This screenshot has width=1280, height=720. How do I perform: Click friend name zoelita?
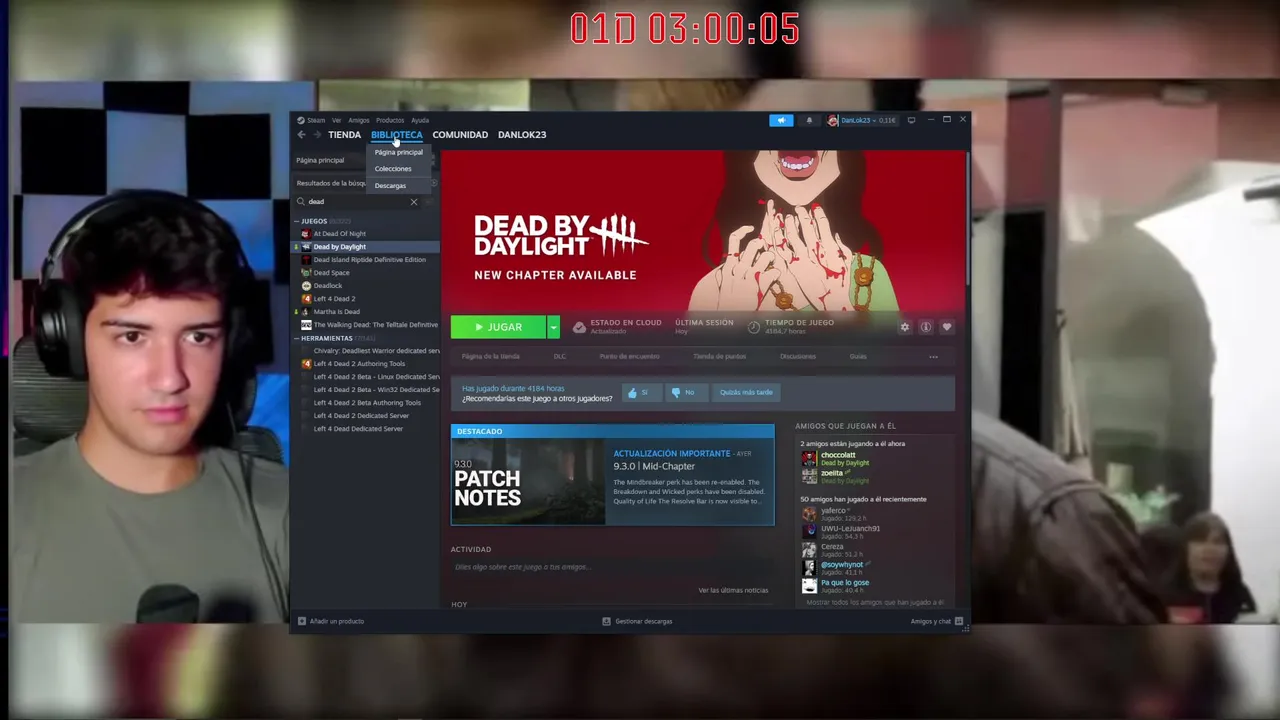[x=832, y=473]
